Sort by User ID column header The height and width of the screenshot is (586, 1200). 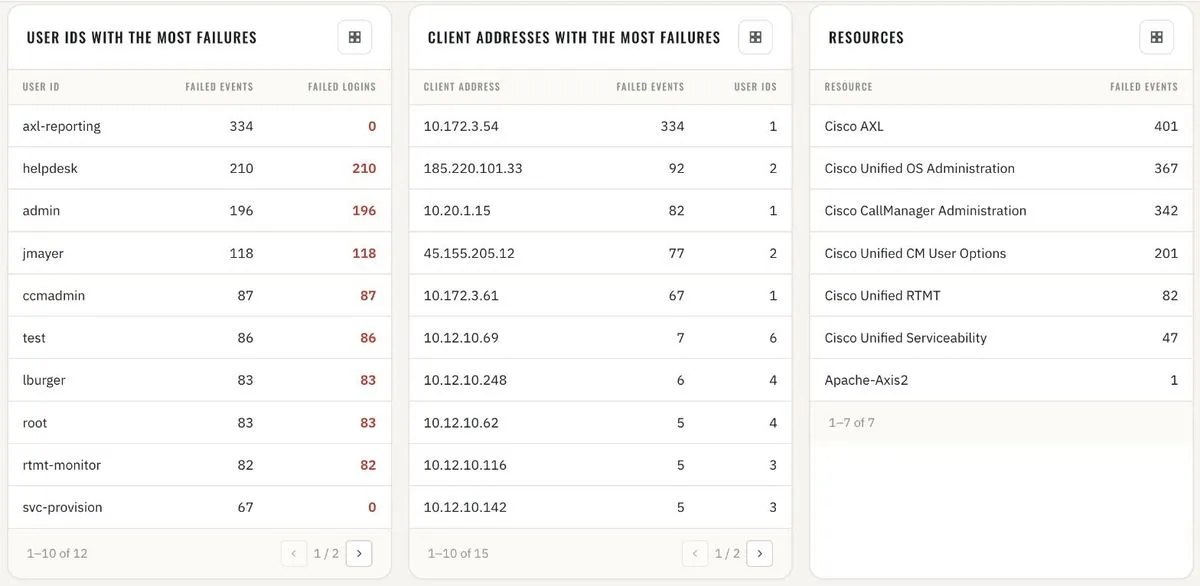click(41, 87)
